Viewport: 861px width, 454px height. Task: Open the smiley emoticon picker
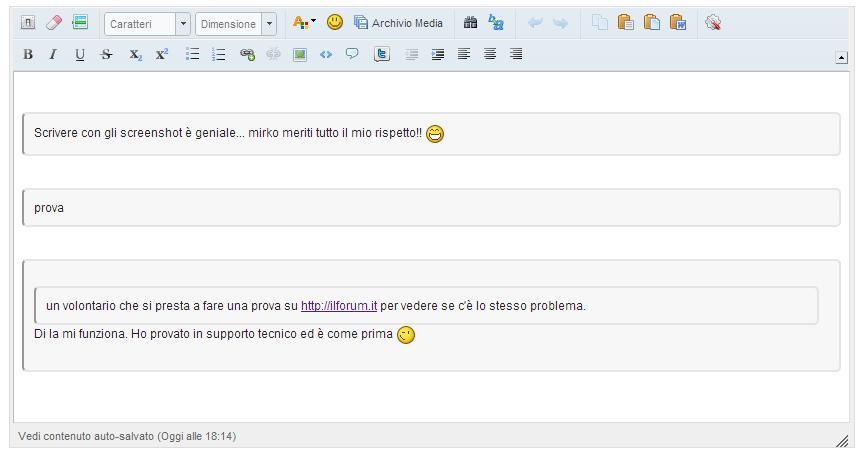pyautogui.click(x=335, y=23)
